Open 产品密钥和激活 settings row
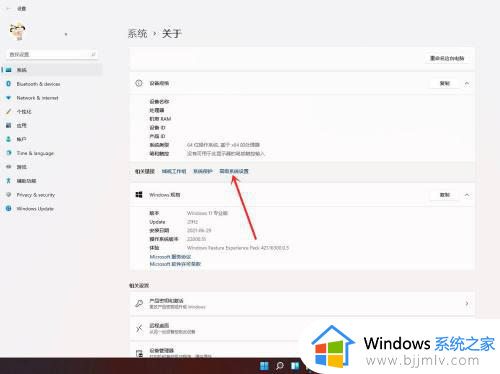Viewport: 500px width, 374px height. click(302, 303)
